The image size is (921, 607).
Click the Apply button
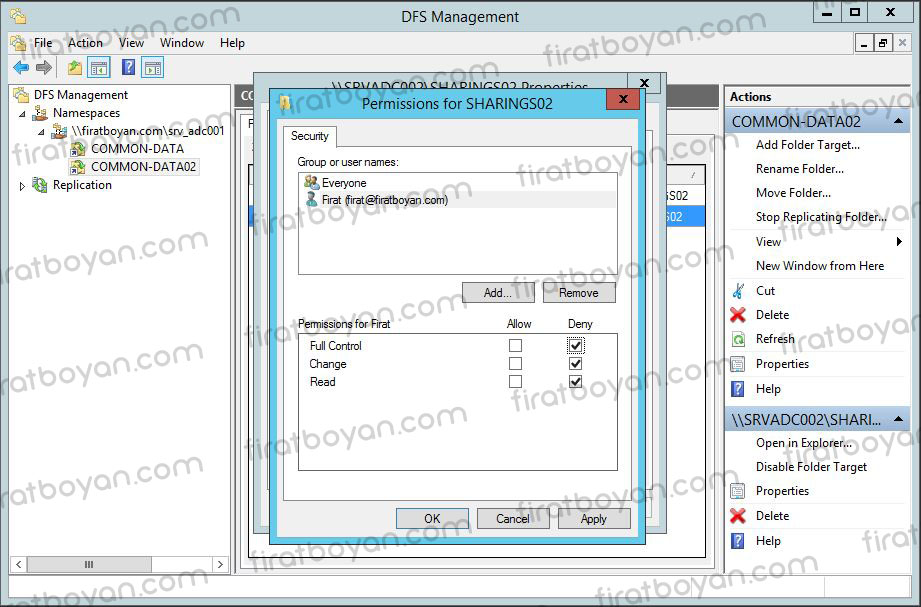tap(594, 518)
